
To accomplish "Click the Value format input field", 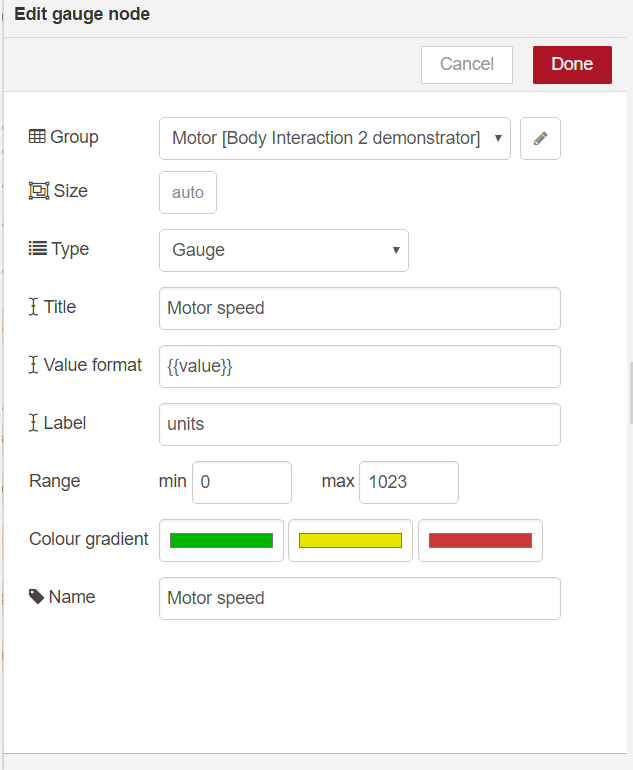I will click(x=359, y=366).
